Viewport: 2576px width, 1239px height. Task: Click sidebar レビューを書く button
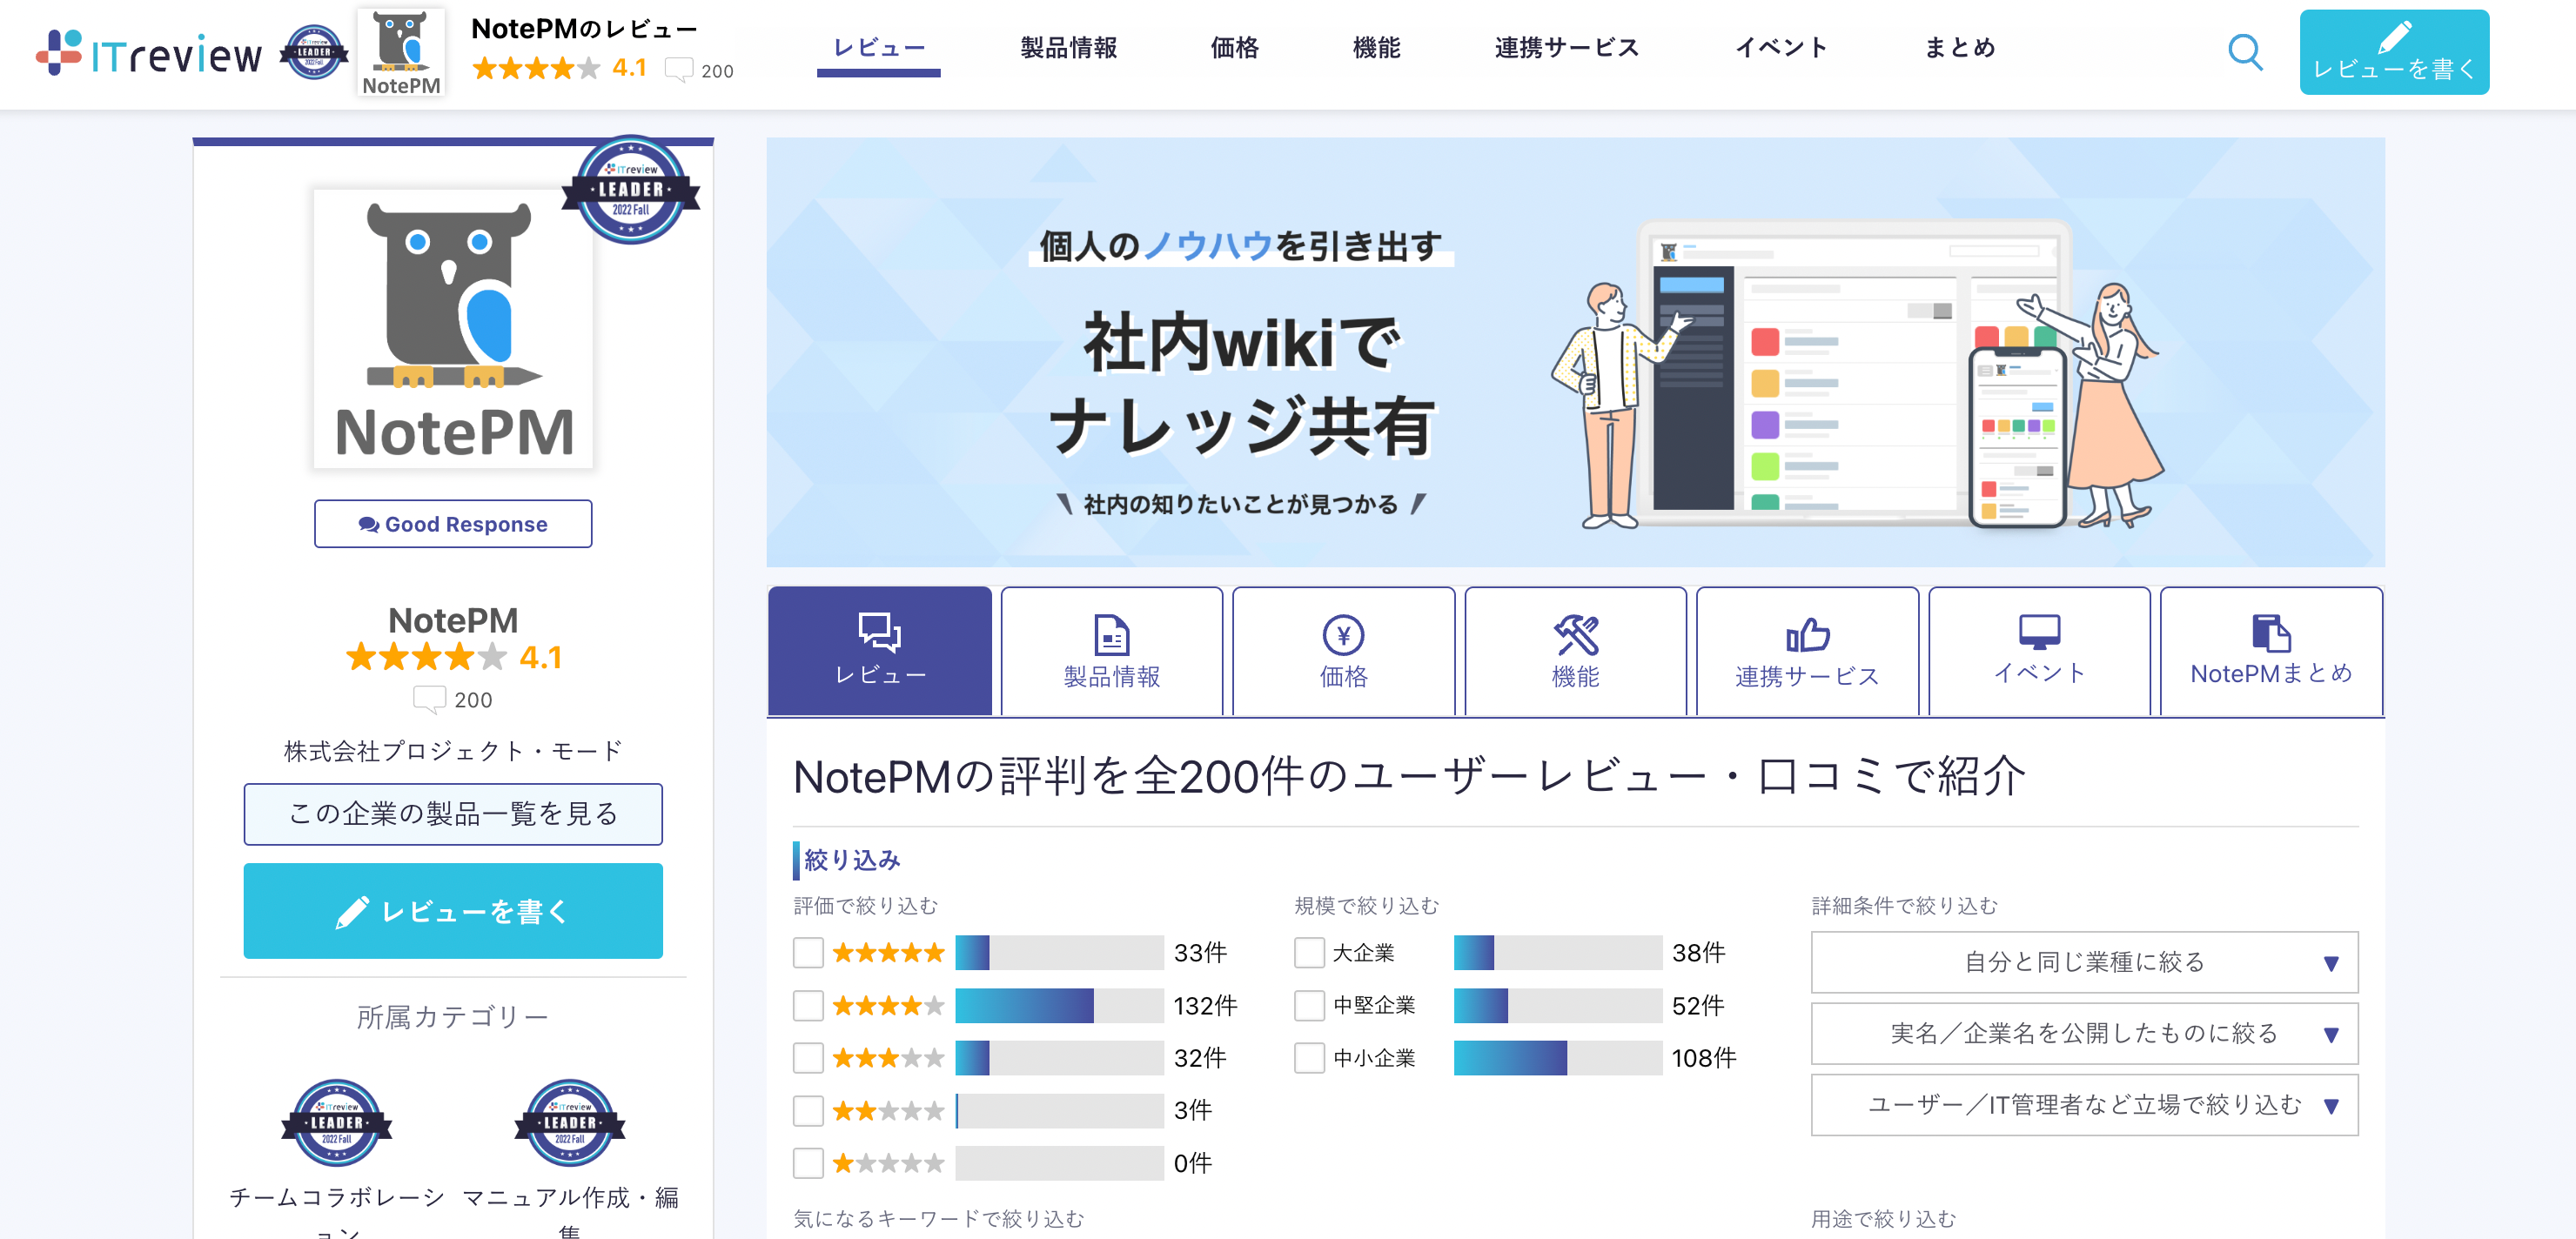[x=453, y=910]
